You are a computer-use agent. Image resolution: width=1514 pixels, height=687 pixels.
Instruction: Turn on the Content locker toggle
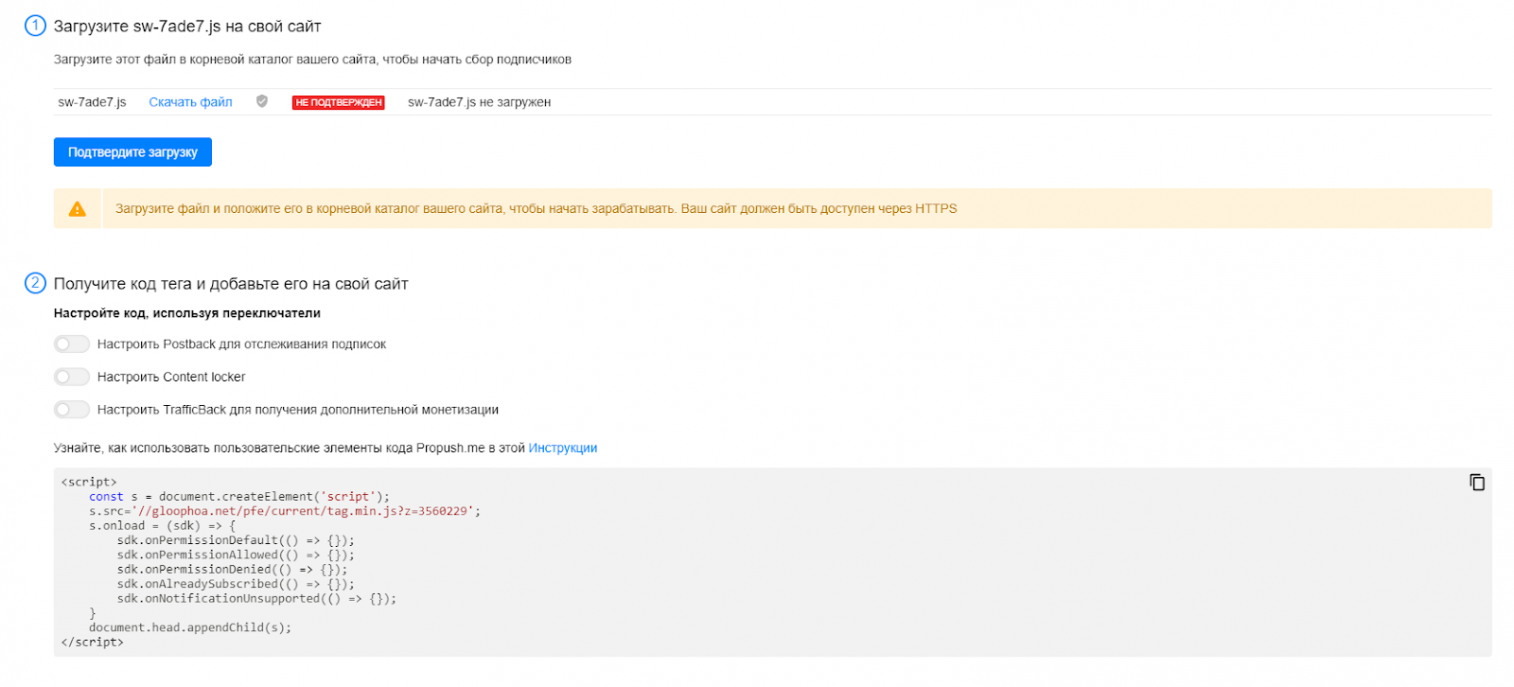(72, 377)
